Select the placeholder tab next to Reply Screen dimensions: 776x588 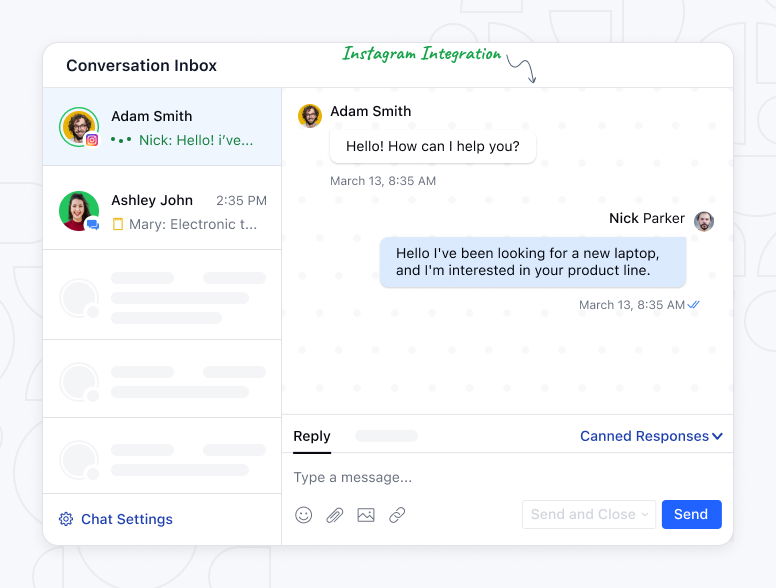pos(386,436)
